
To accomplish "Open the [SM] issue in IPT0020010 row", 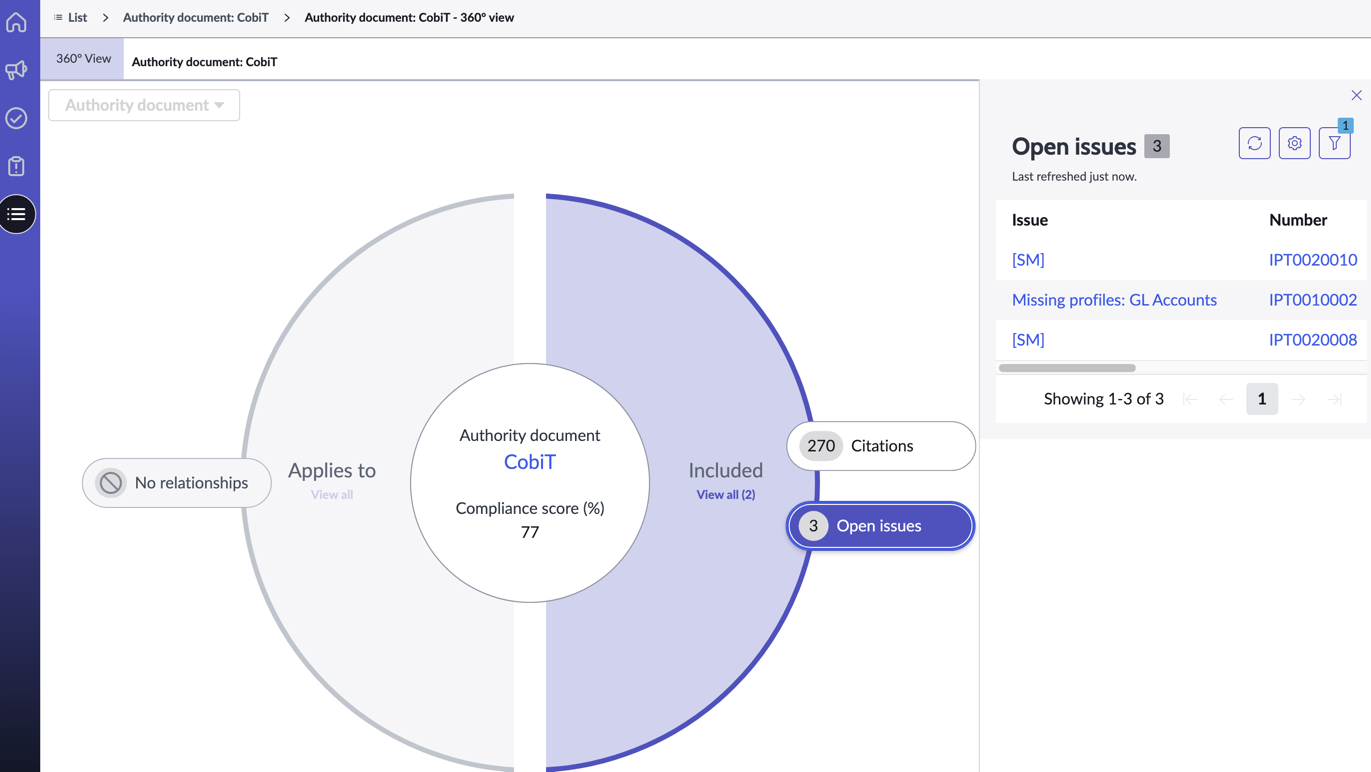I will click(x=1028, y=260).
